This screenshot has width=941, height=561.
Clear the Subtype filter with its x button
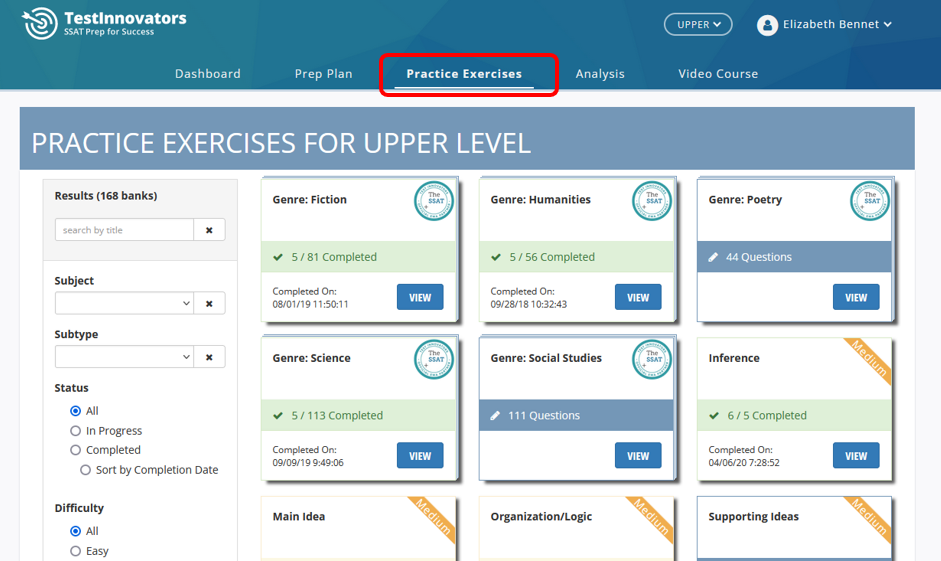pos(209,357)
